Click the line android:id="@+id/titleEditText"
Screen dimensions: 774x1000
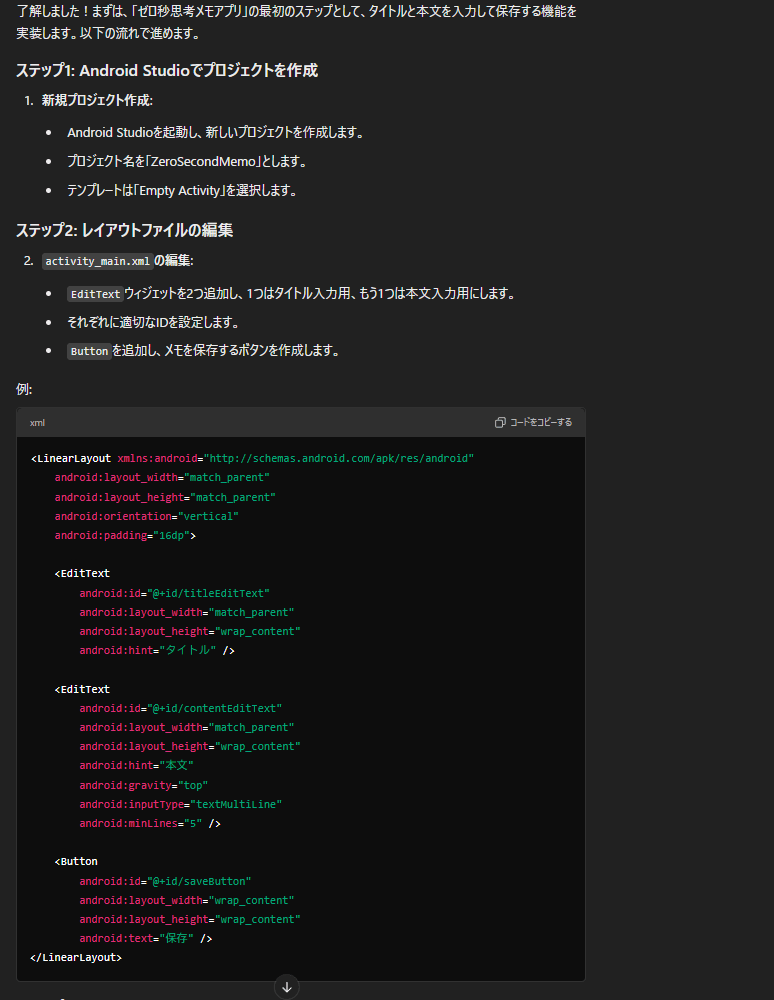click(175, 593)
